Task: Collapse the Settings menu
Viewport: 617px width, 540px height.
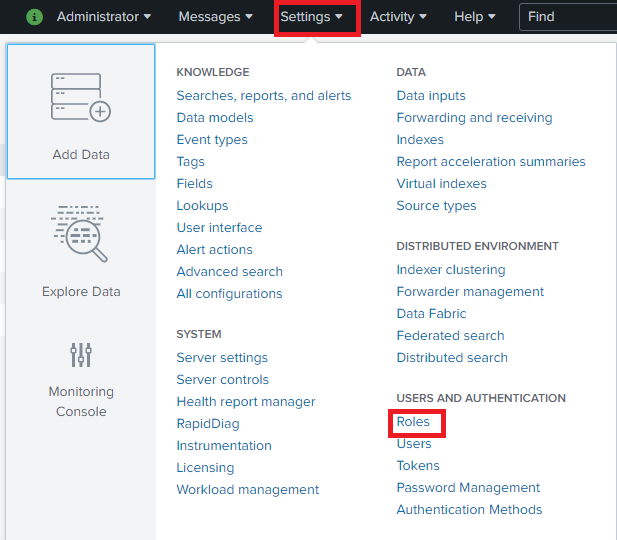Action: [312, 17]
